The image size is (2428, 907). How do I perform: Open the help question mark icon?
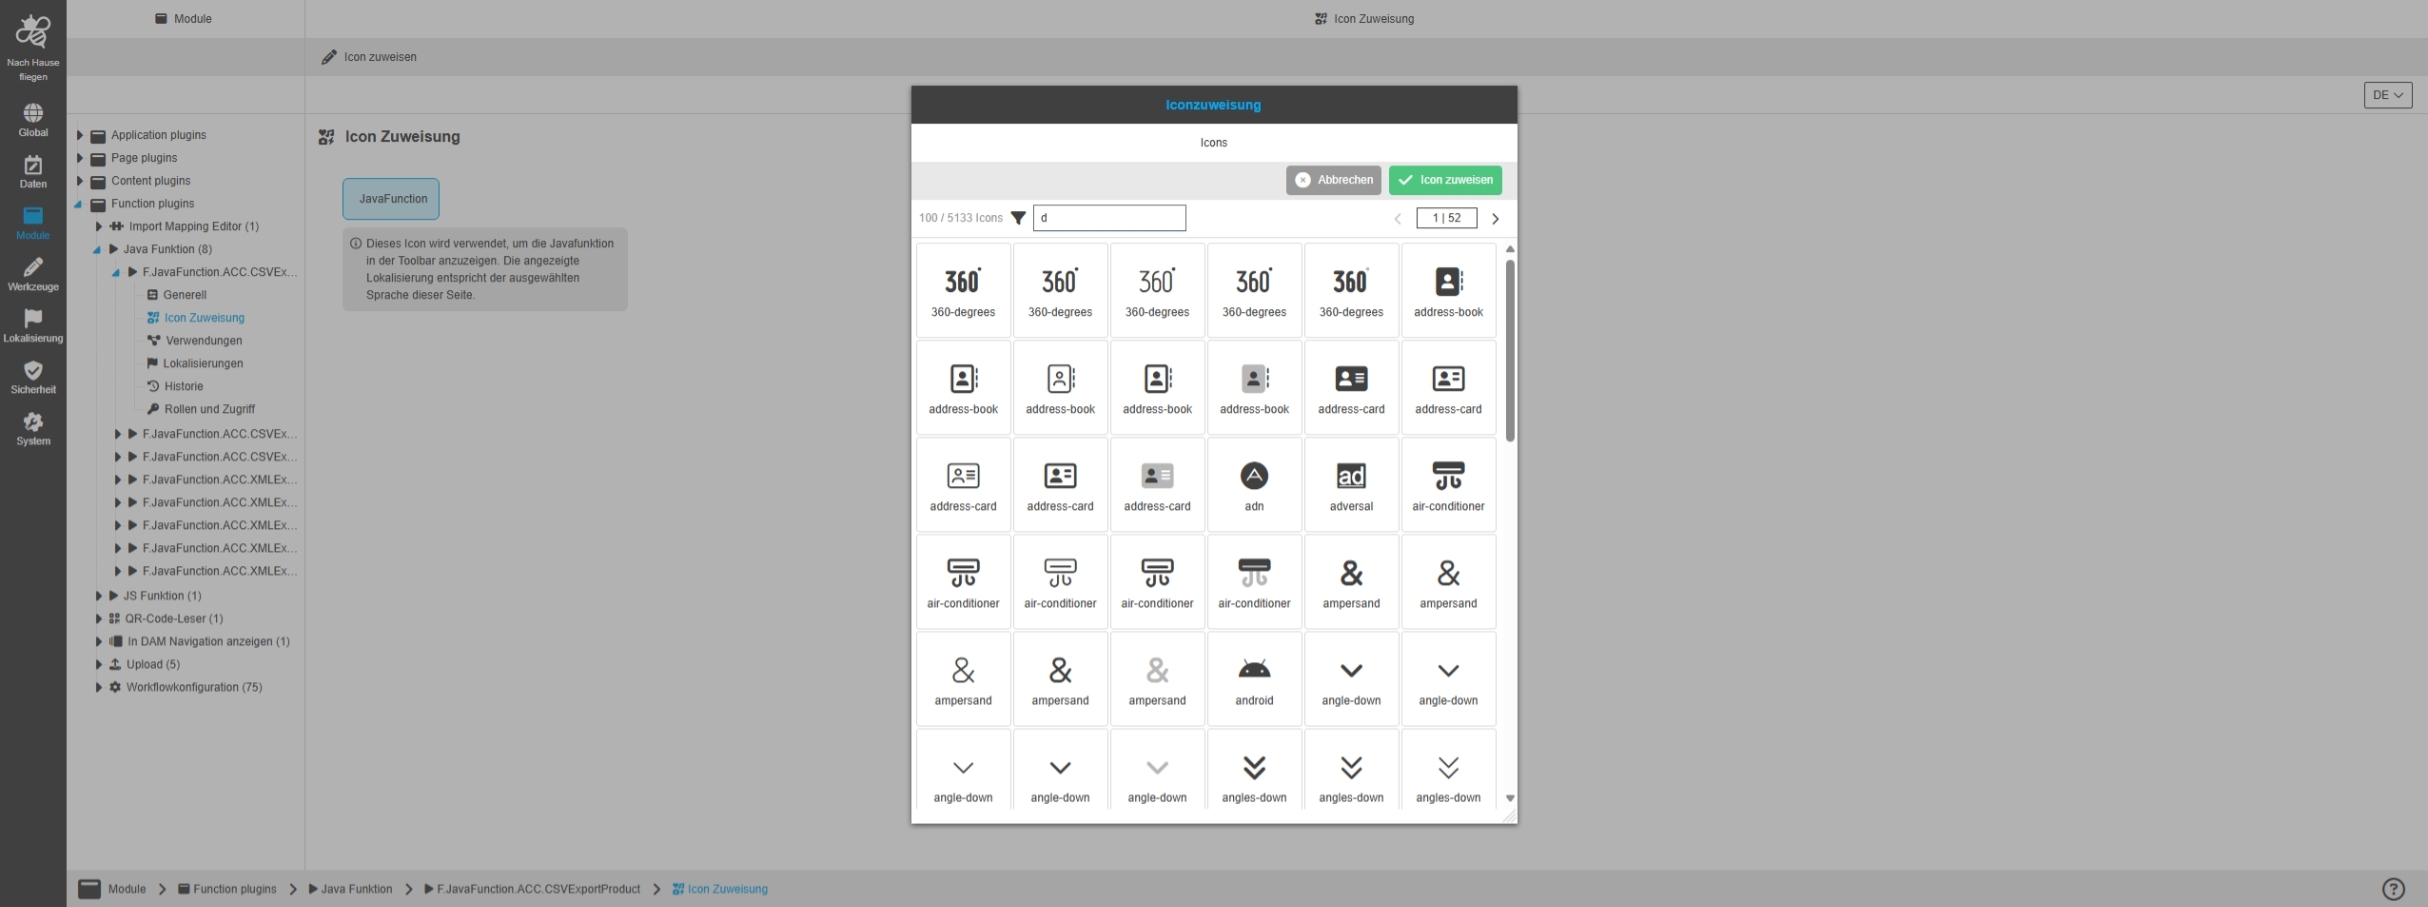[2393, 889]
